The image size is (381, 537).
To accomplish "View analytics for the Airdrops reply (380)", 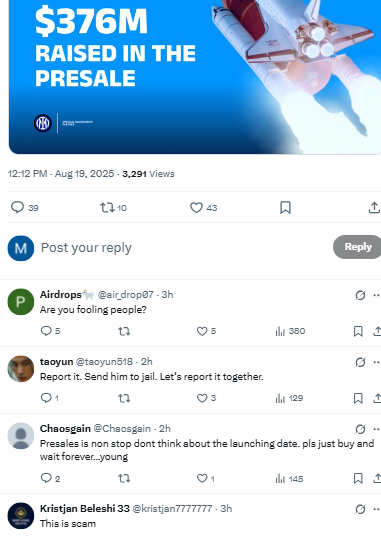I will pyautogui.click(x=290, y=331).
